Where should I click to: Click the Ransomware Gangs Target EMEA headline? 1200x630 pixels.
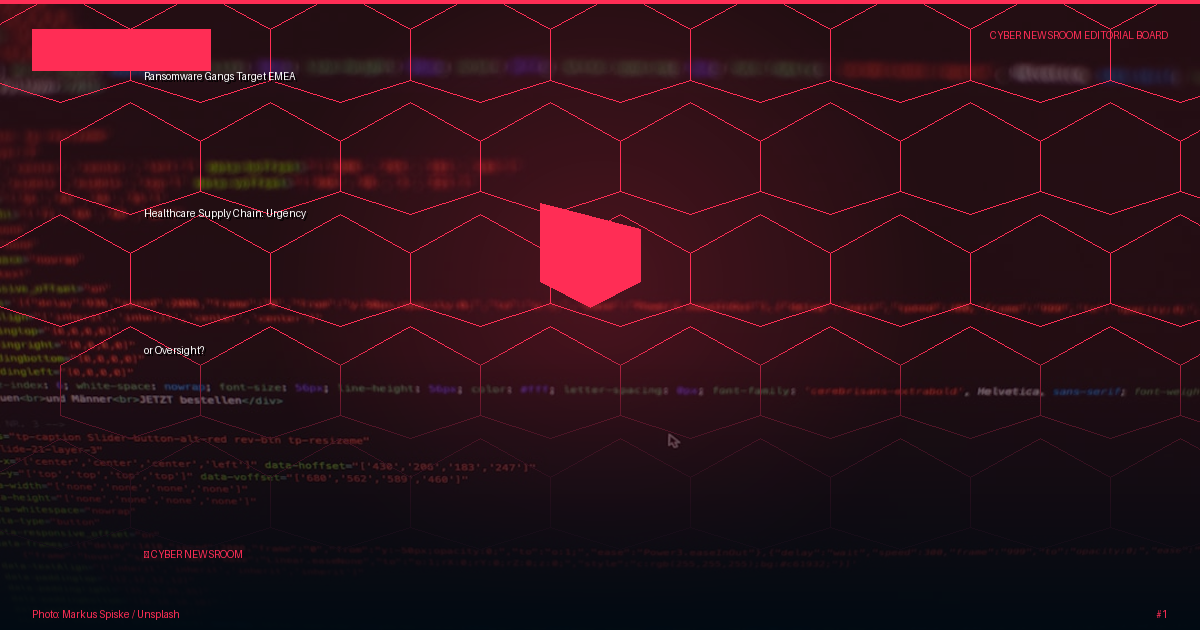(219, 76)
